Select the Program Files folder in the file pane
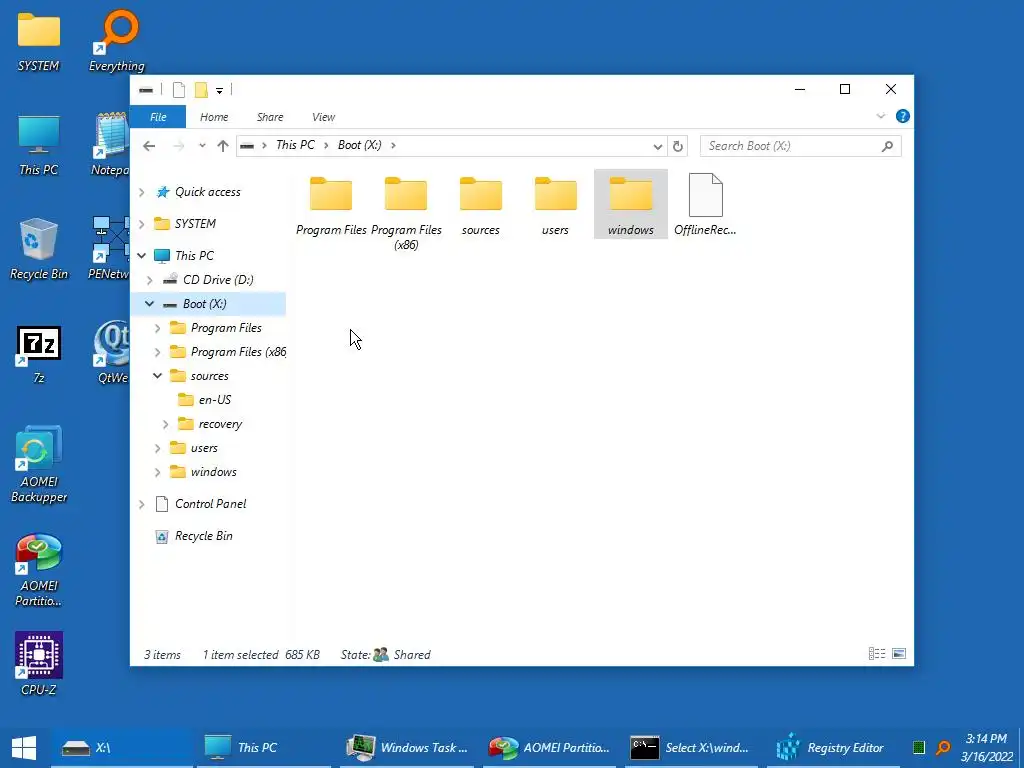 coord(331,205)
